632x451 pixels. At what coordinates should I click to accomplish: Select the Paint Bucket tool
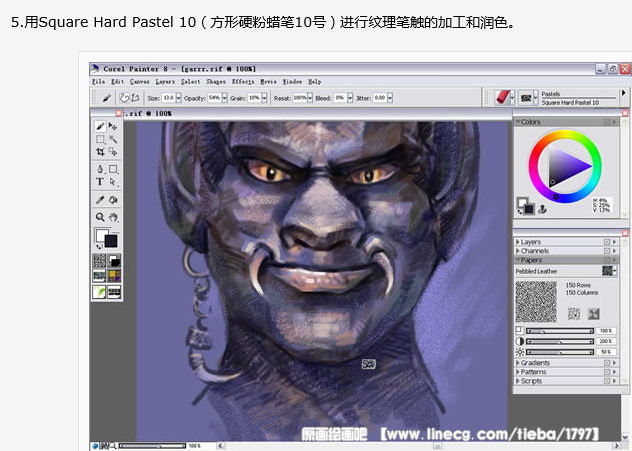point(113,200)
